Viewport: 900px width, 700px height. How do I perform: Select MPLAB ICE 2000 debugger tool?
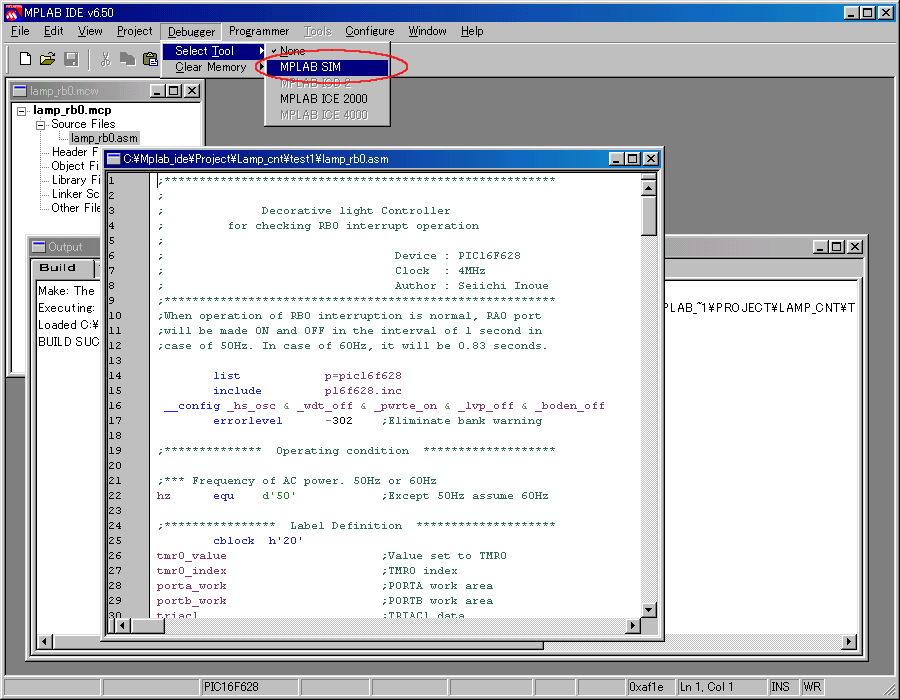click(x=327, y=99)
